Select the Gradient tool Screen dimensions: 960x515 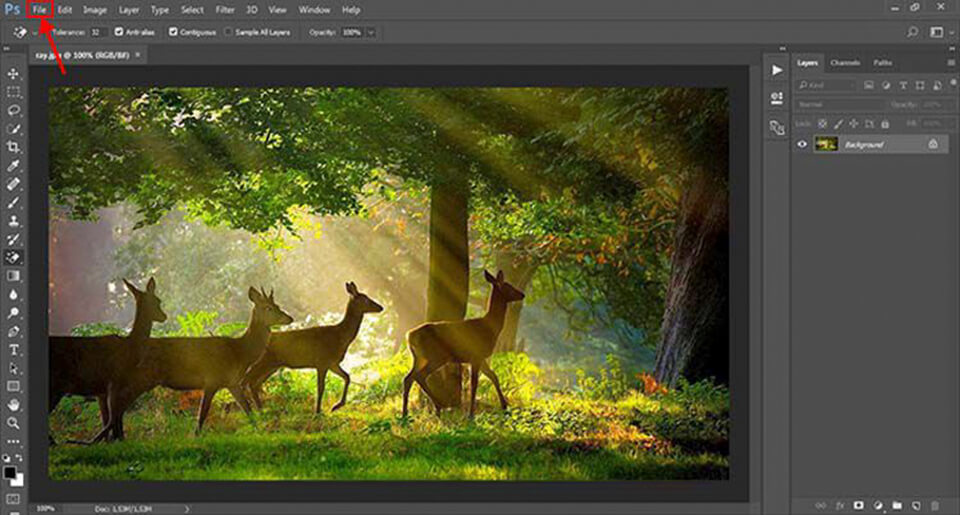click(x=13, y=276)
